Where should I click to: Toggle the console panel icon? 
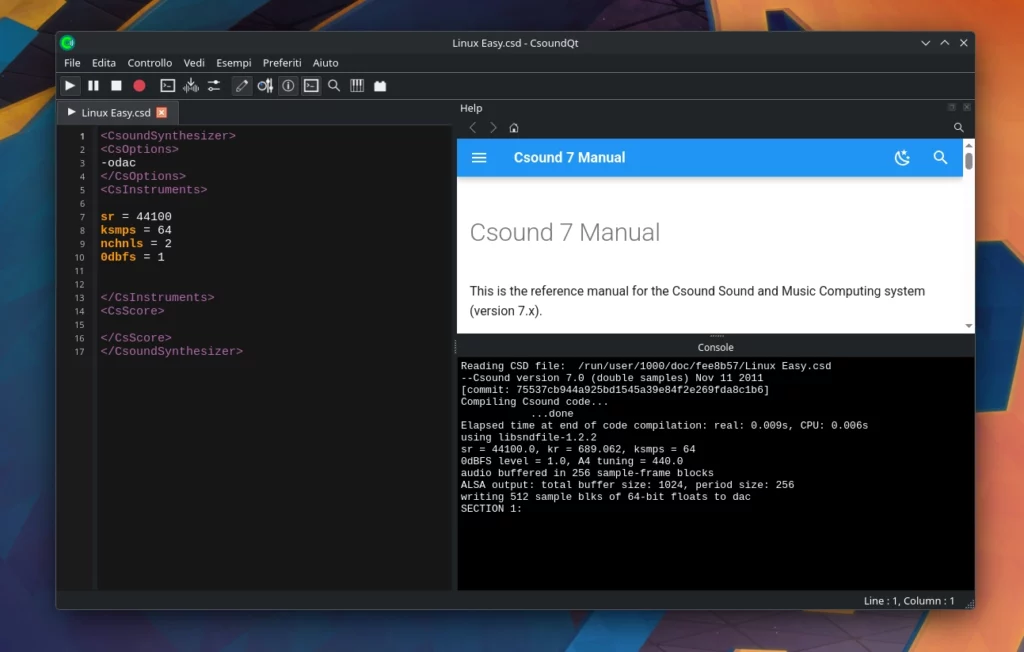(x=312, y=86)
